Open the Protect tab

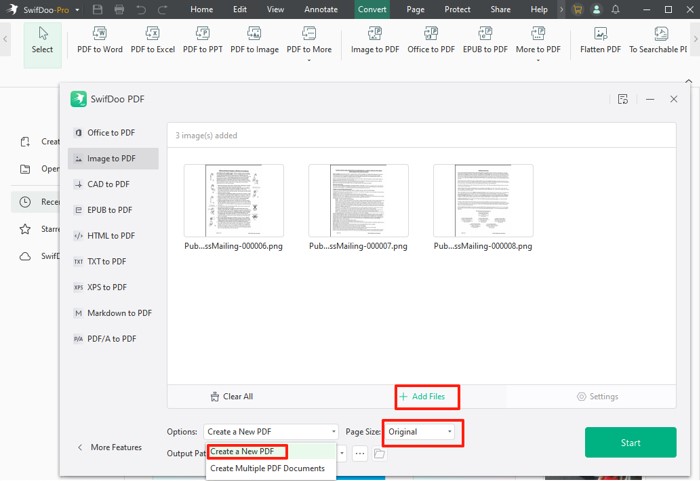point(457,9)
